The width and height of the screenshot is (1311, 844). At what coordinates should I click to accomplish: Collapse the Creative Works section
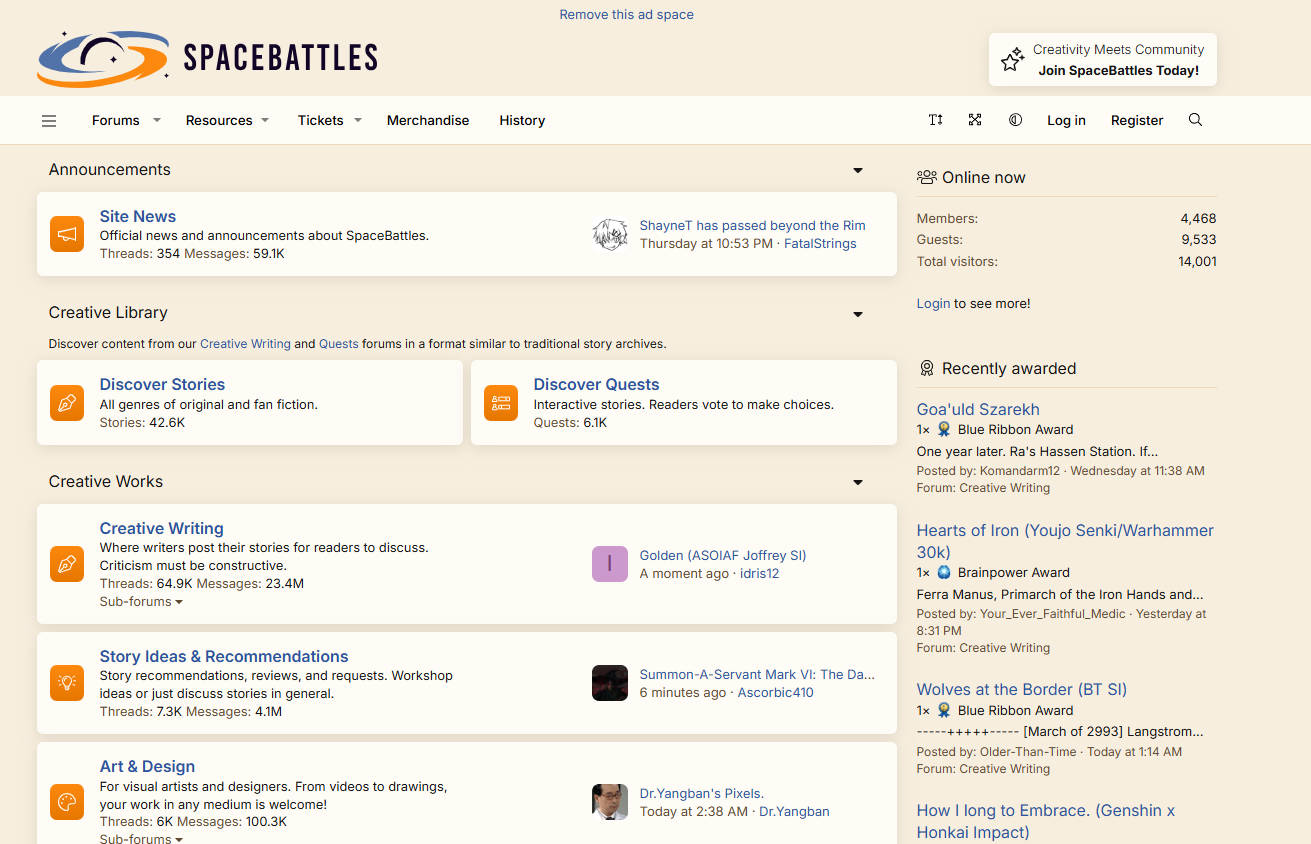point(858,482)
